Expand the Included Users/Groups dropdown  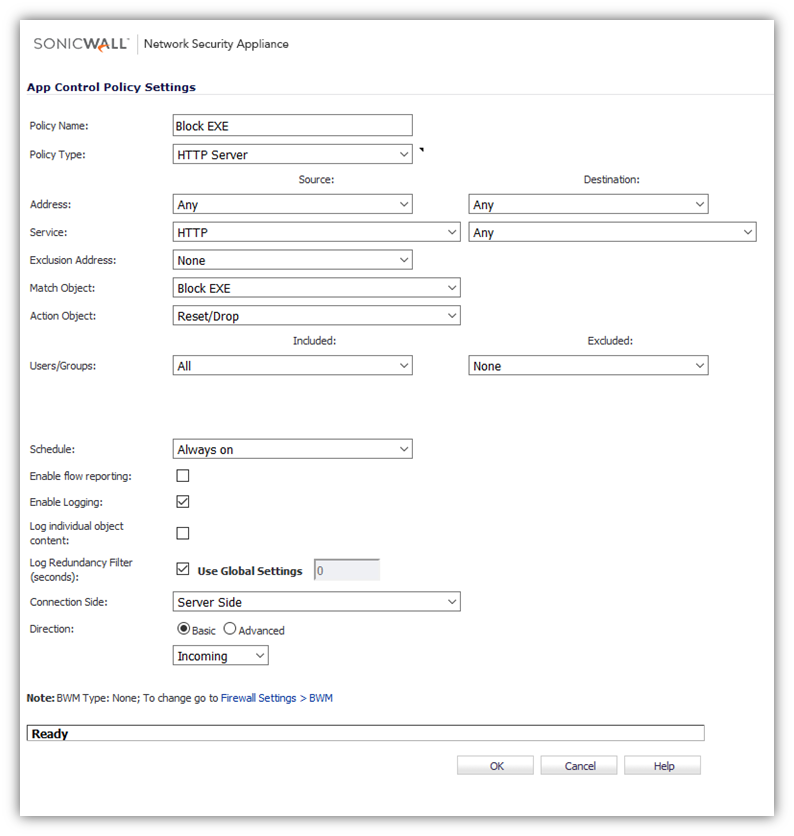click(292, 367)
